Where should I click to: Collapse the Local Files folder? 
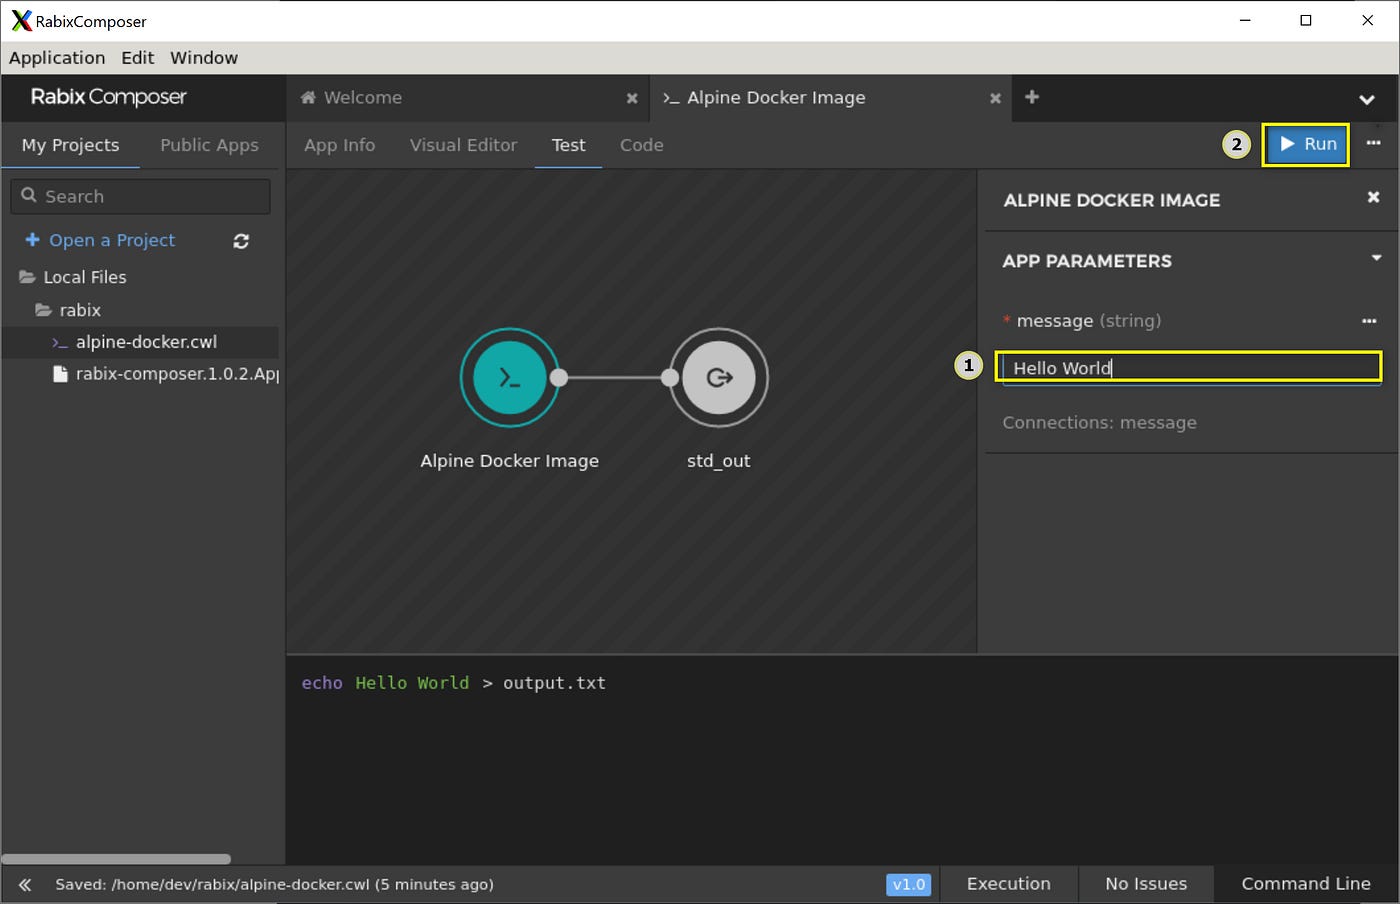[x=73, y=277]
